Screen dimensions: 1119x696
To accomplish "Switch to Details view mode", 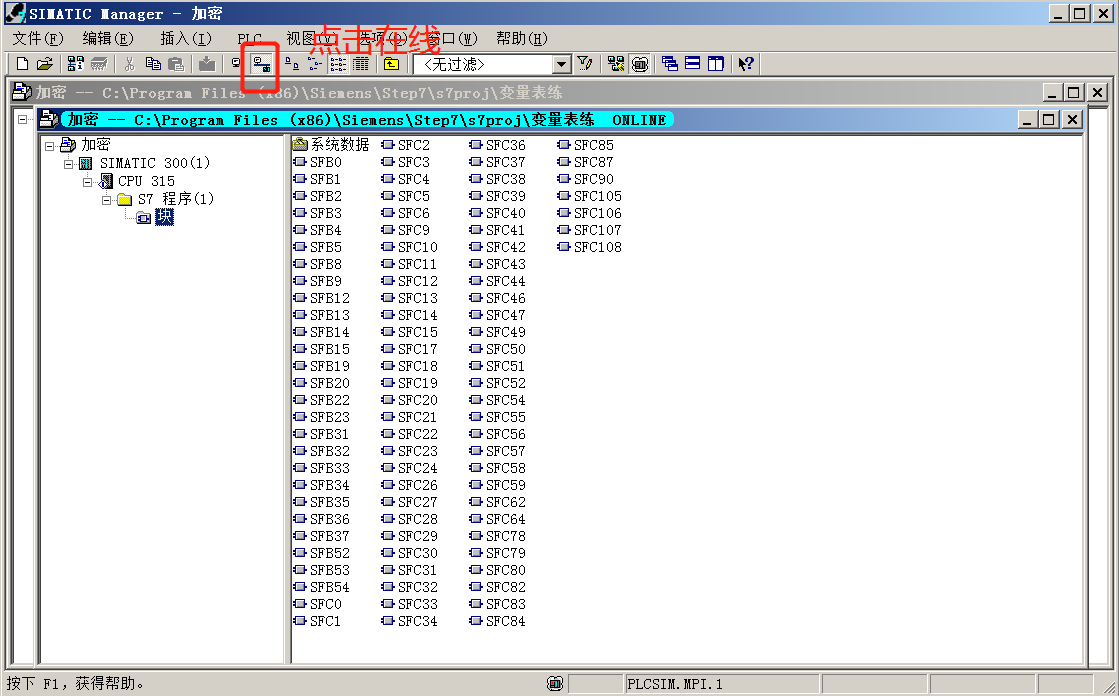I will click(361, 64).
